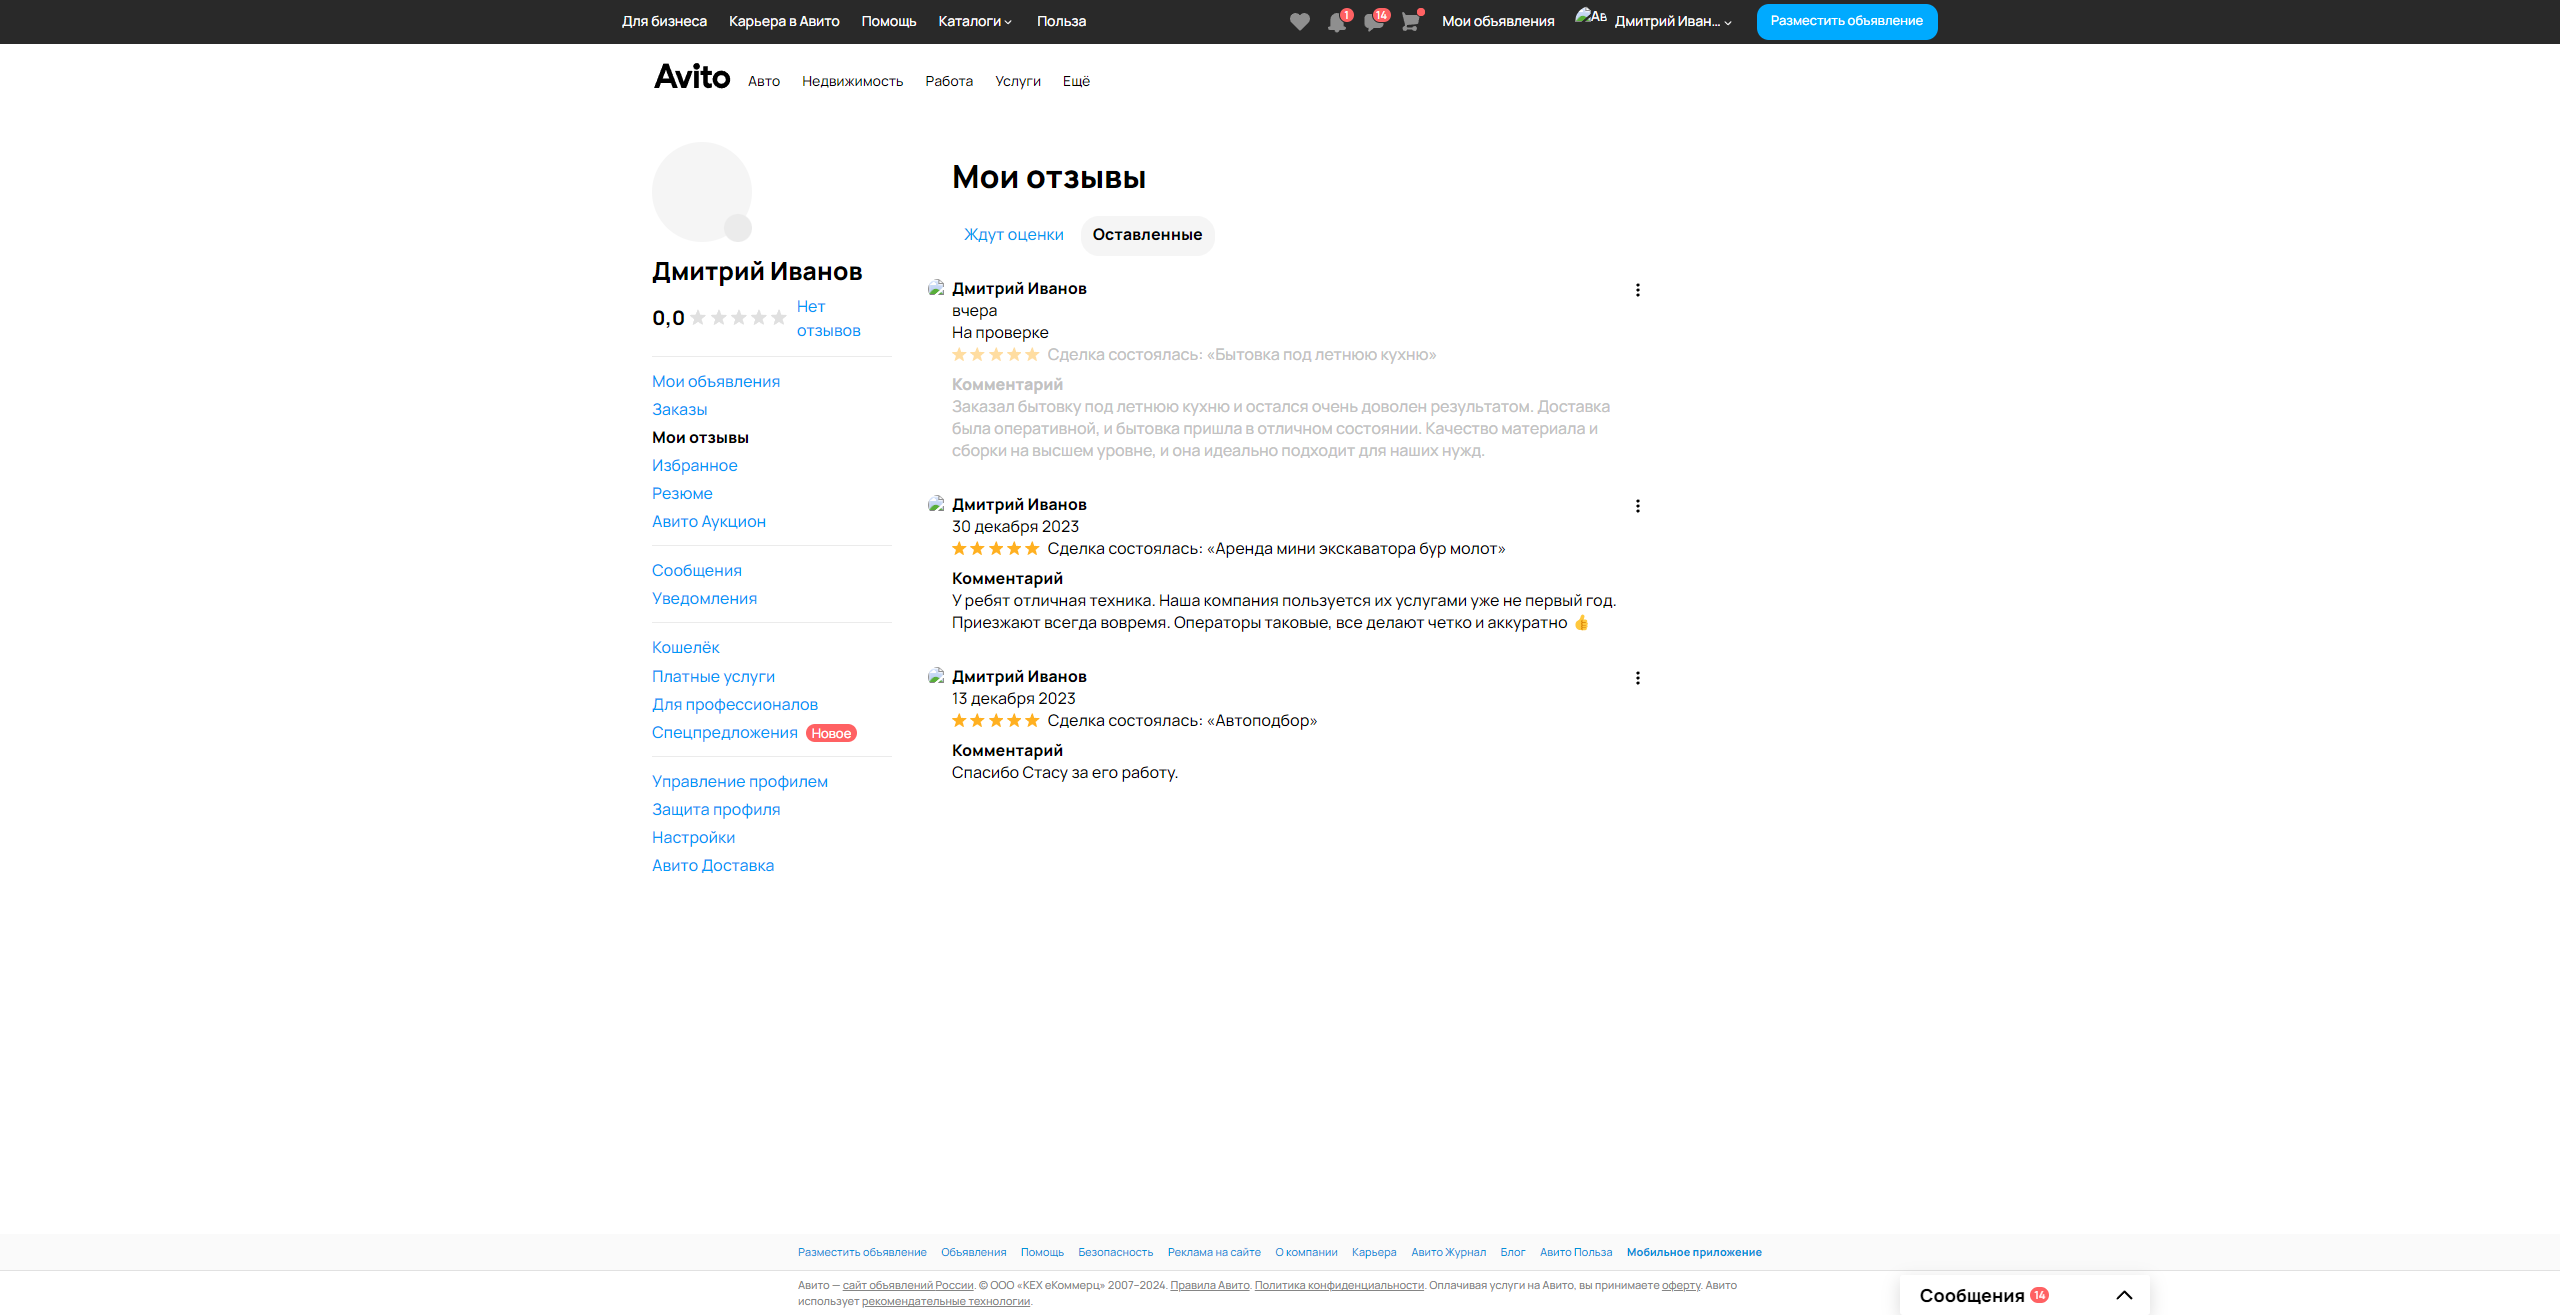This screenshot has height=1315, width=2560.
Task: Open Кошелёк in the sidebar
Action: [685, 648]
